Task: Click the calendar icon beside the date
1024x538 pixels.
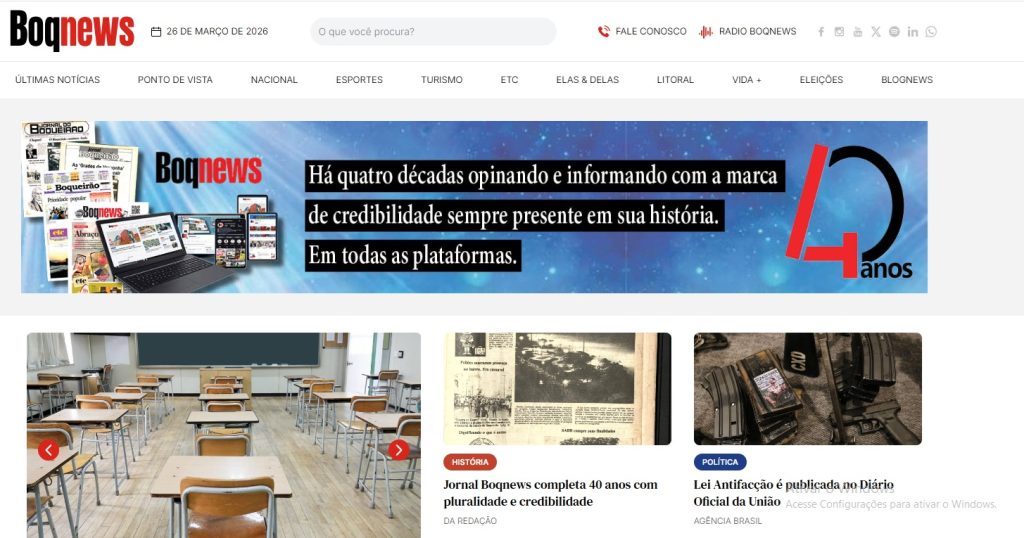Action: (x=156, y=31)
